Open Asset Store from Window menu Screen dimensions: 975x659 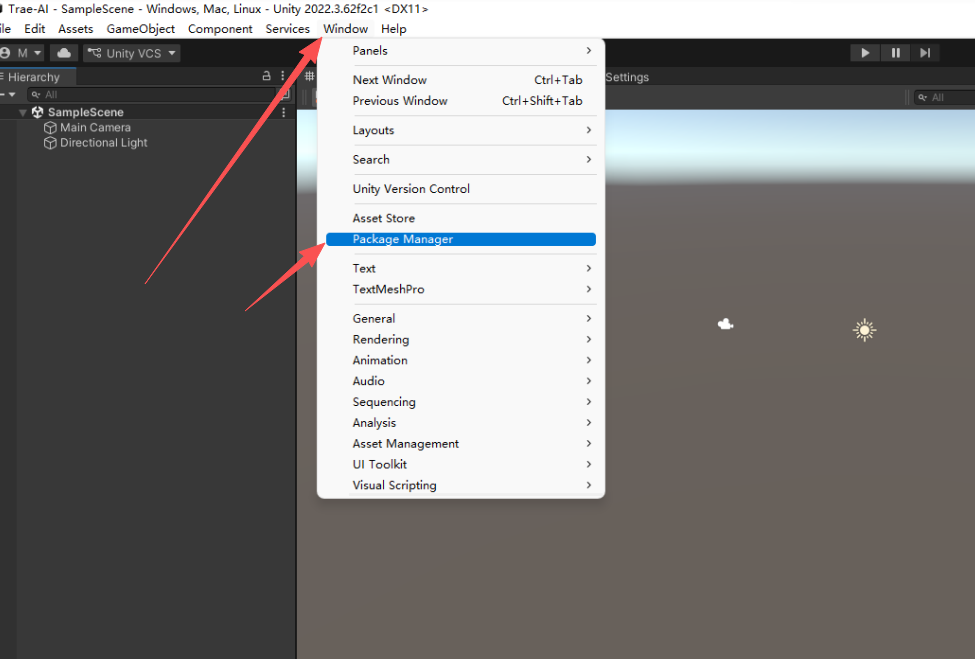click(461, 218)
